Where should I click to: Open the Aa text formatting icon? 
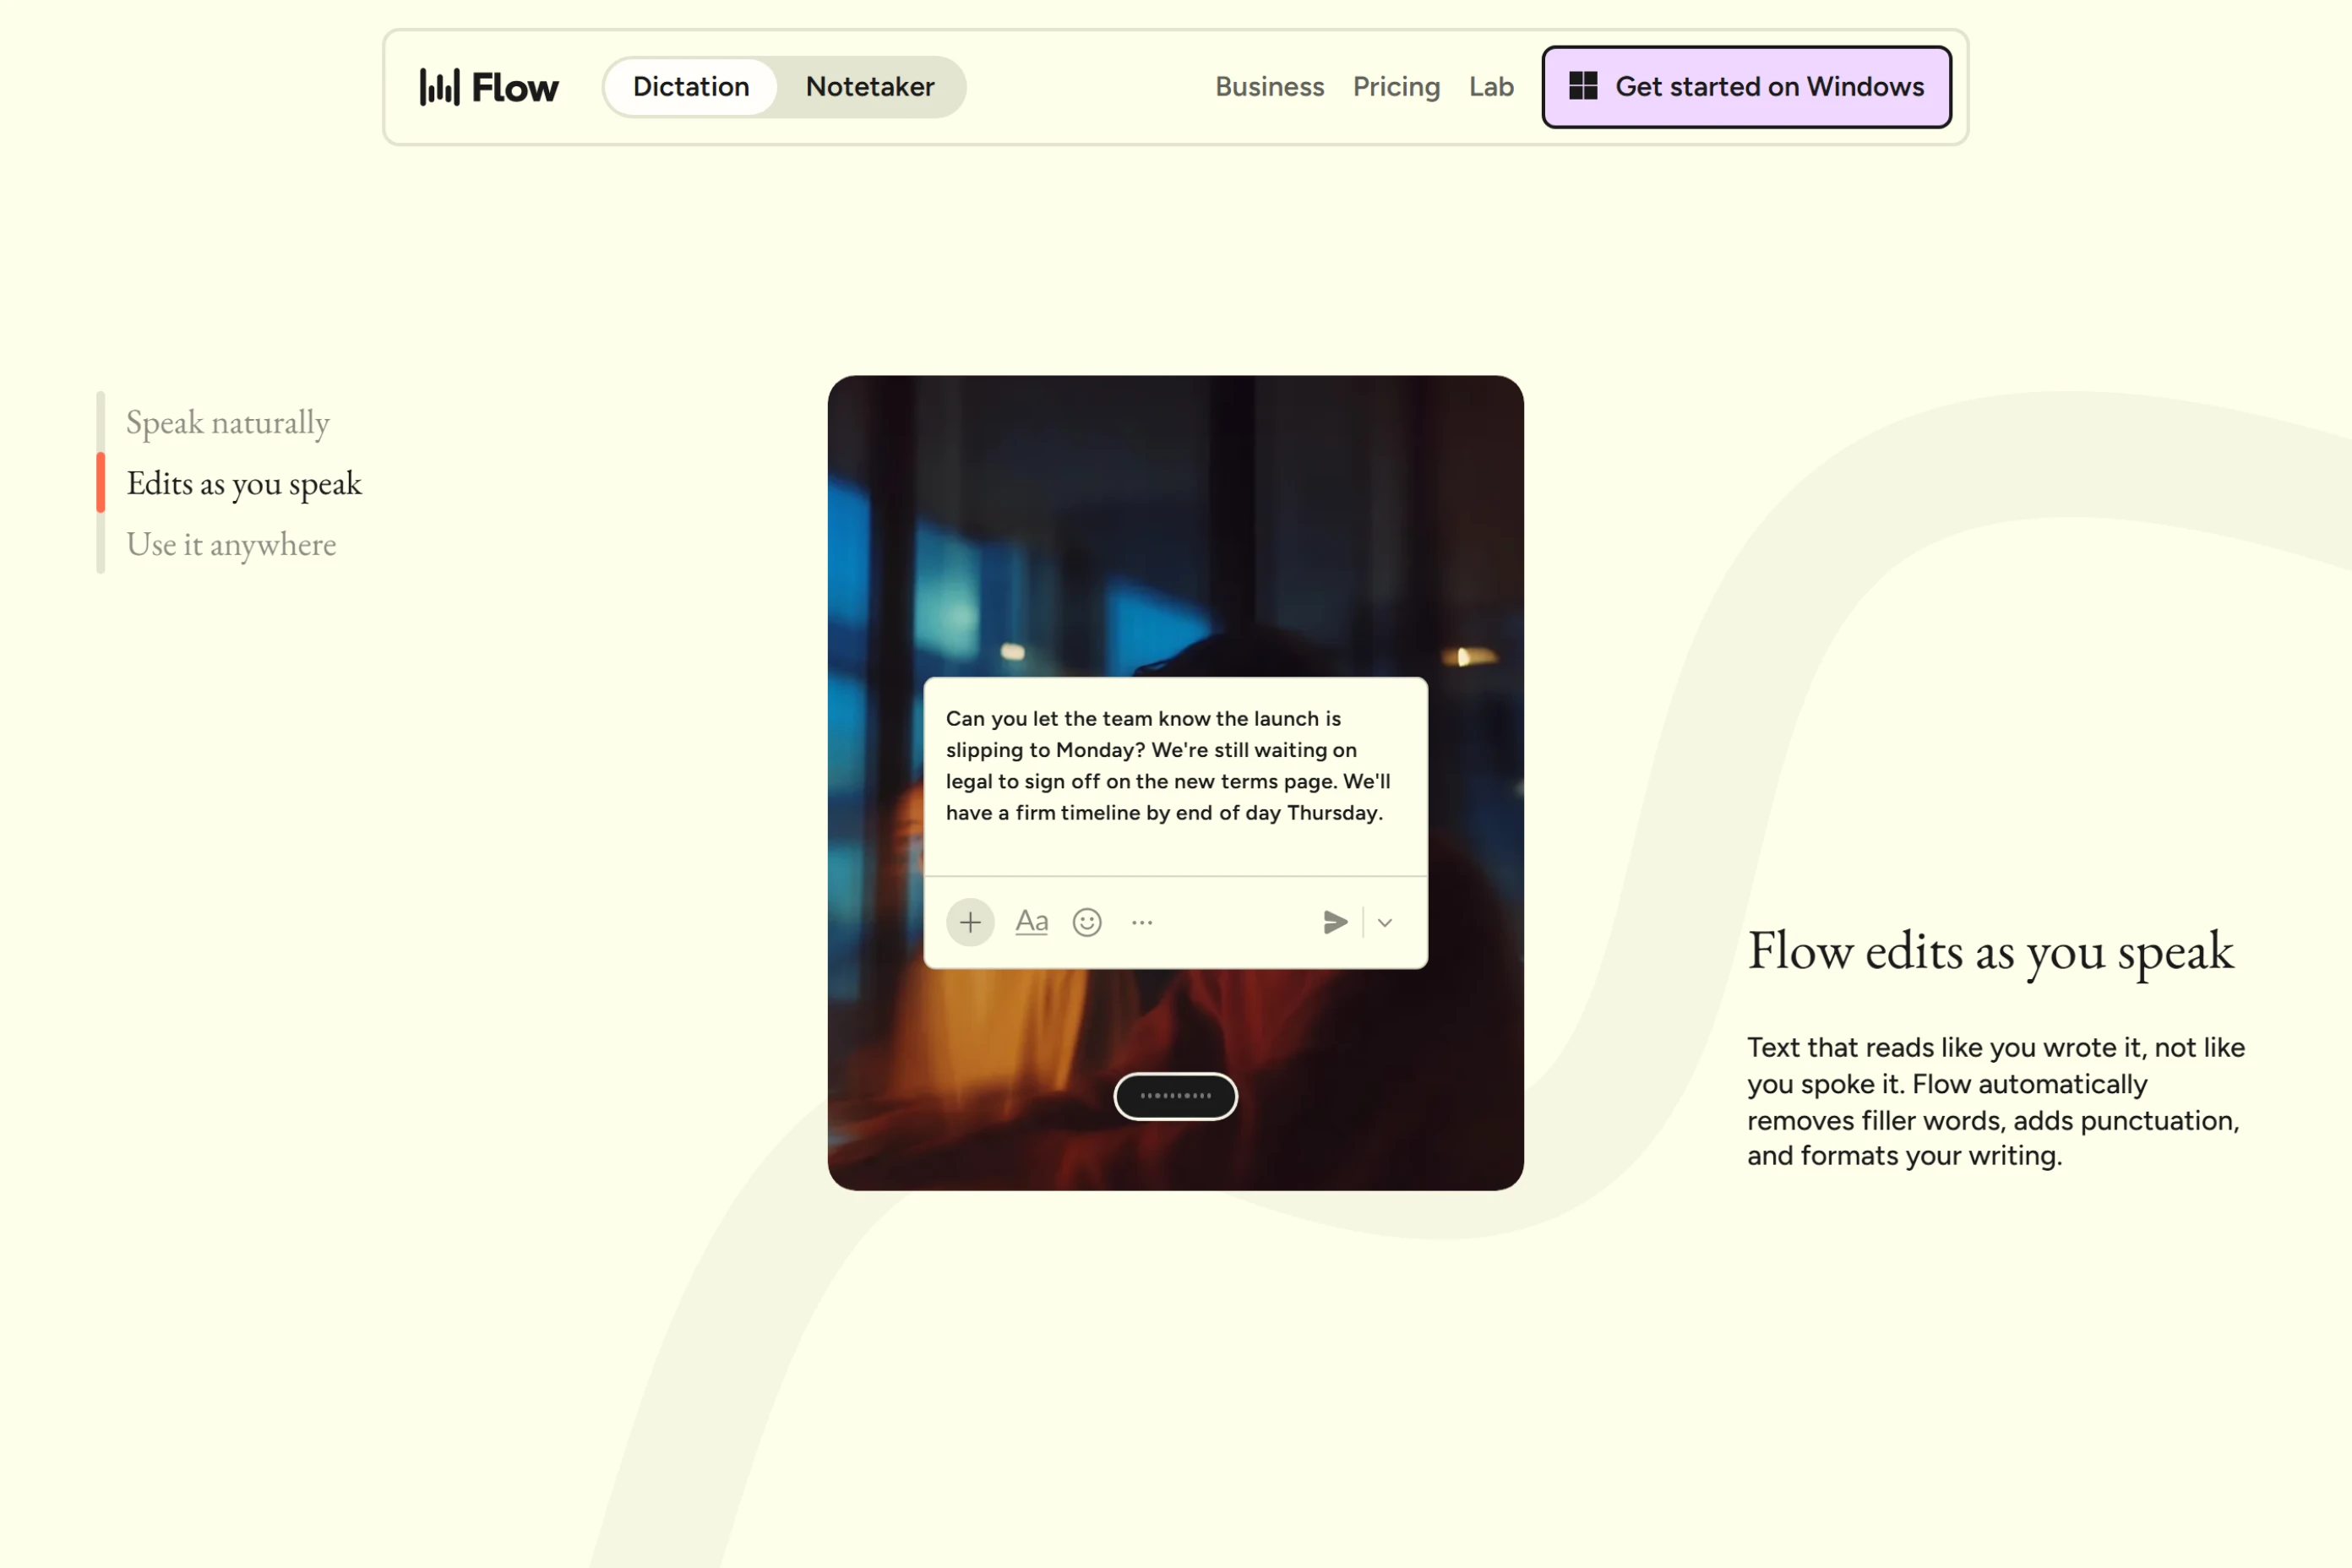click(1031, 922)
